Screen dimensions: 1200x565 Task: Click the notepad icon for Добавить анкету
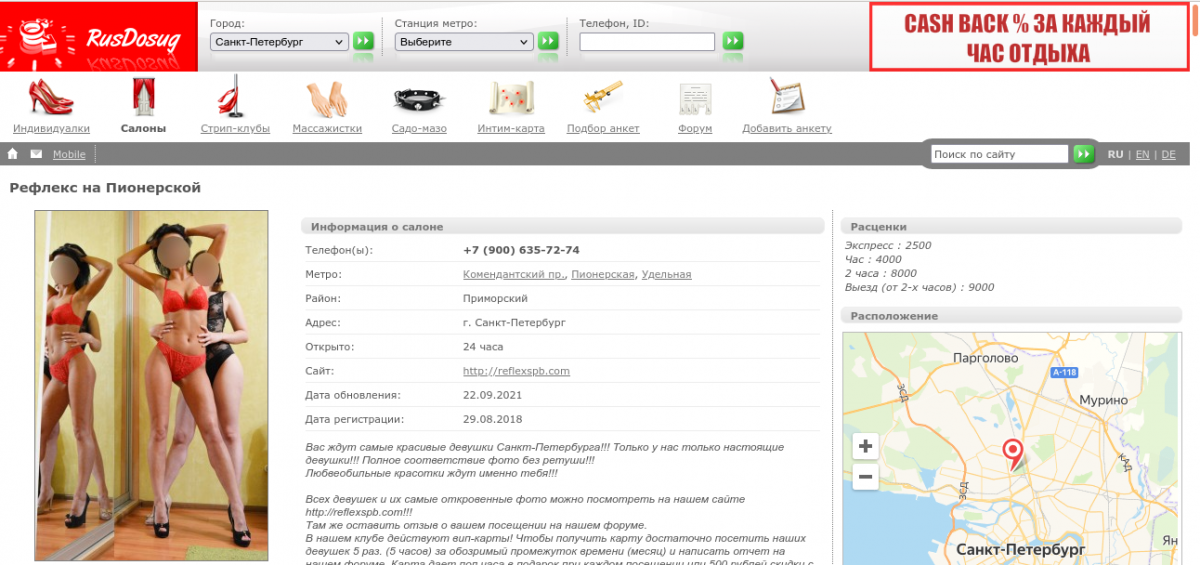[787, 97]
